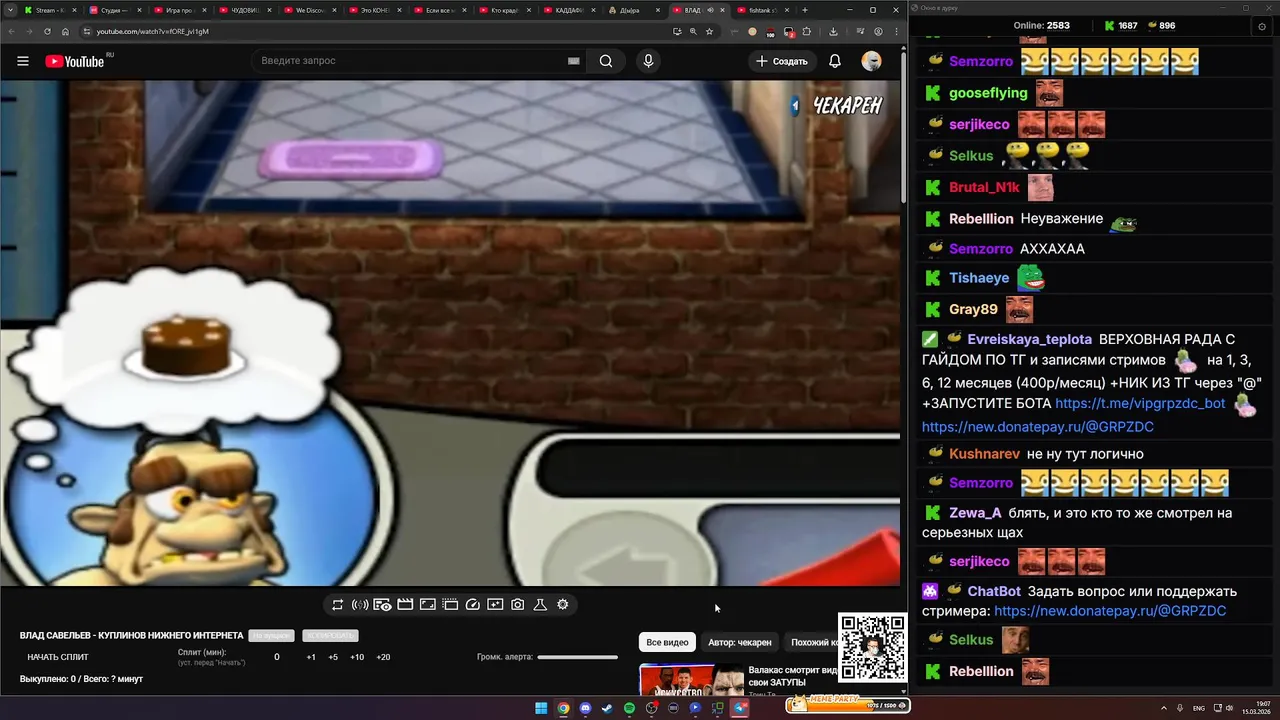Open YouTube notifications bell
1280x720 pixels.
point(835,61)
